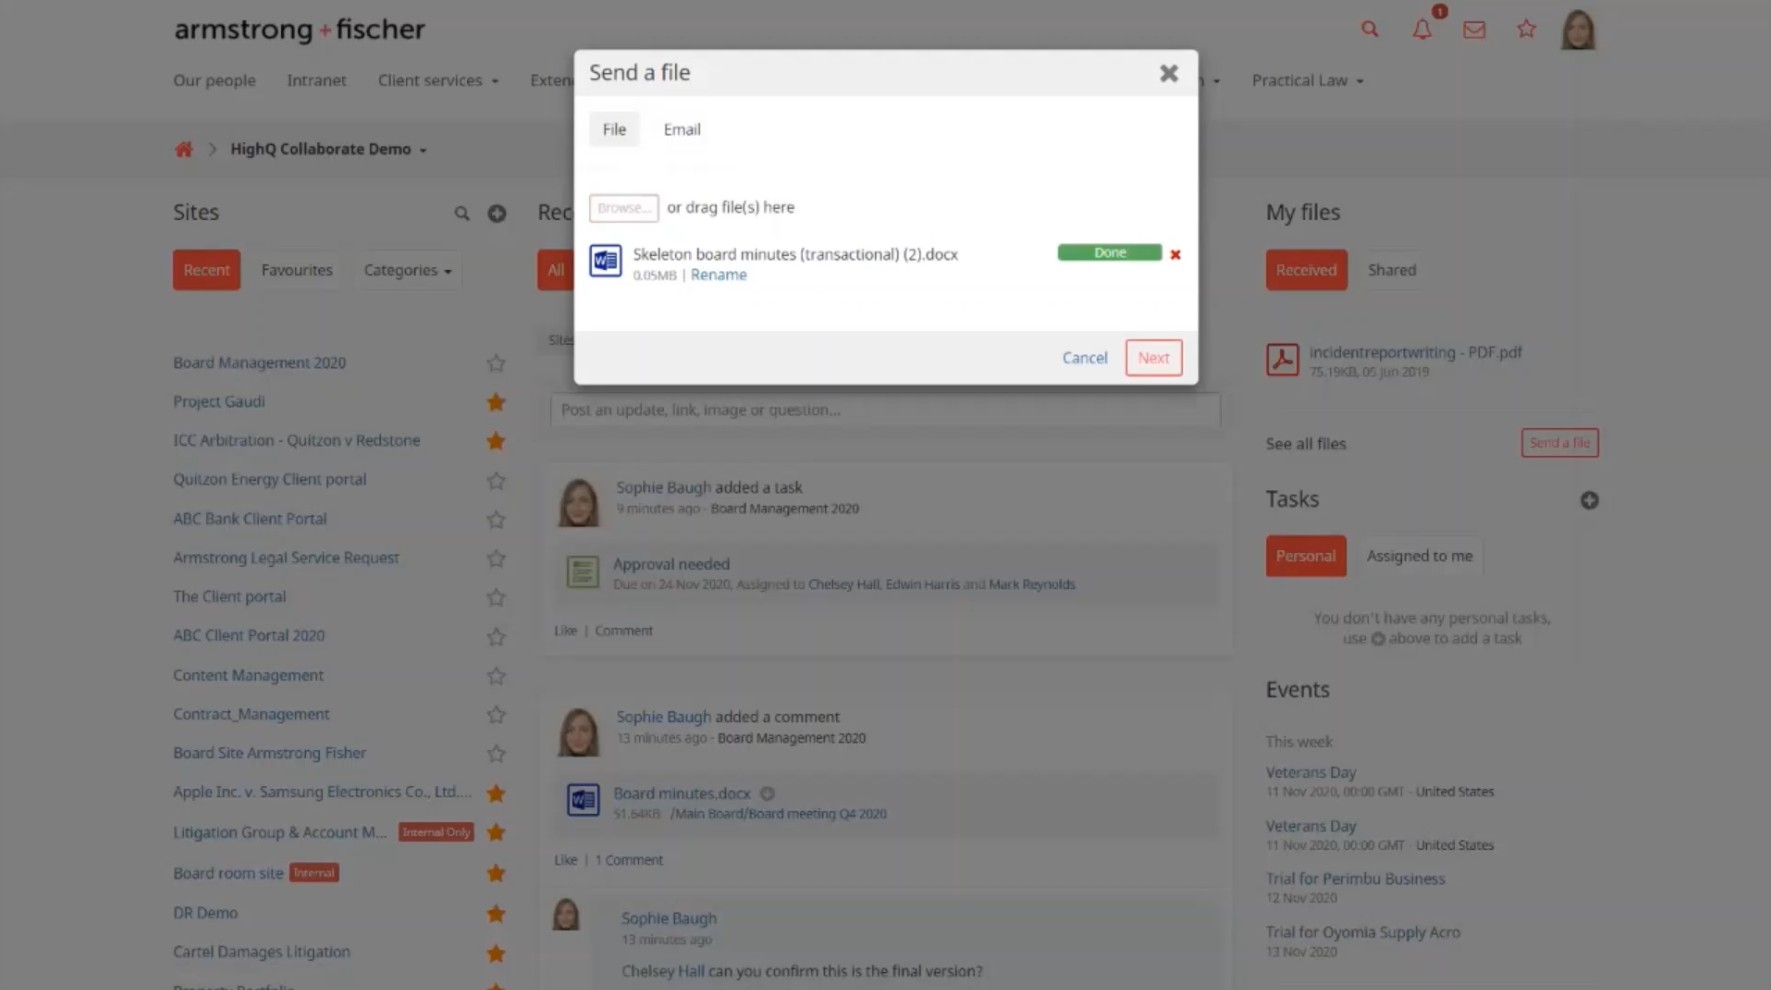Expand the HighQ Collaborate Demo dropdown
The height and width of the screenshot is (990, 1771).
point(328,149)
